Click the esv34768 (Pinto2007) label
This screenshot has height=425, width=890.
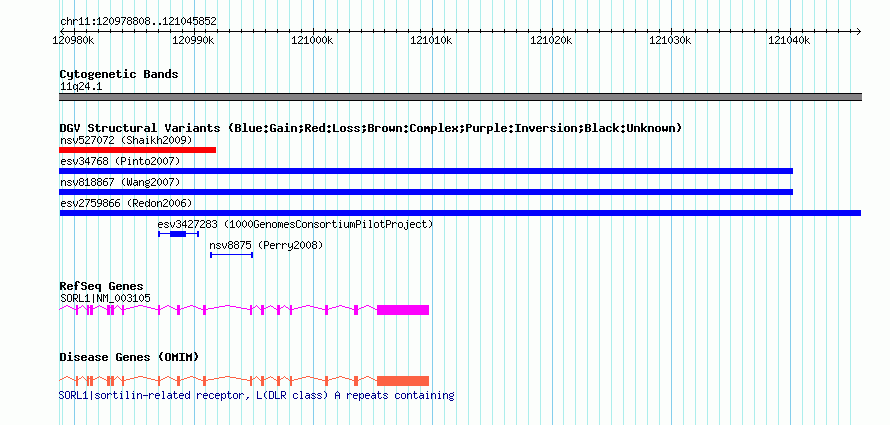point(120,161)
